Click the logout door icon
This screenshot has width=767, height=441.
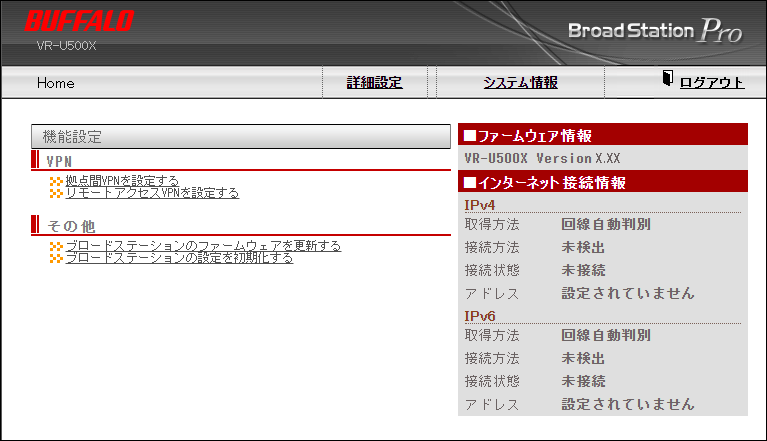[x=668, y=78]
